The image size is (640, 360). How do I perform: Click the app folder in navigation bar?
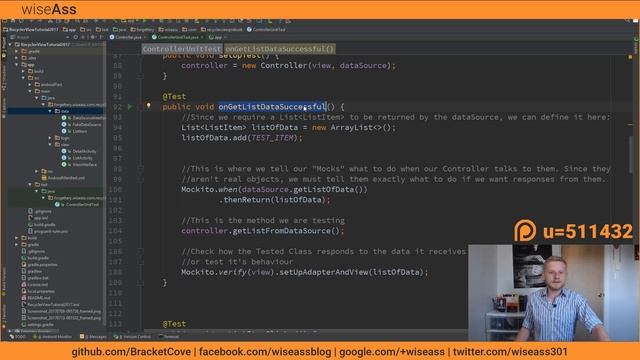(x=70, y=29)
